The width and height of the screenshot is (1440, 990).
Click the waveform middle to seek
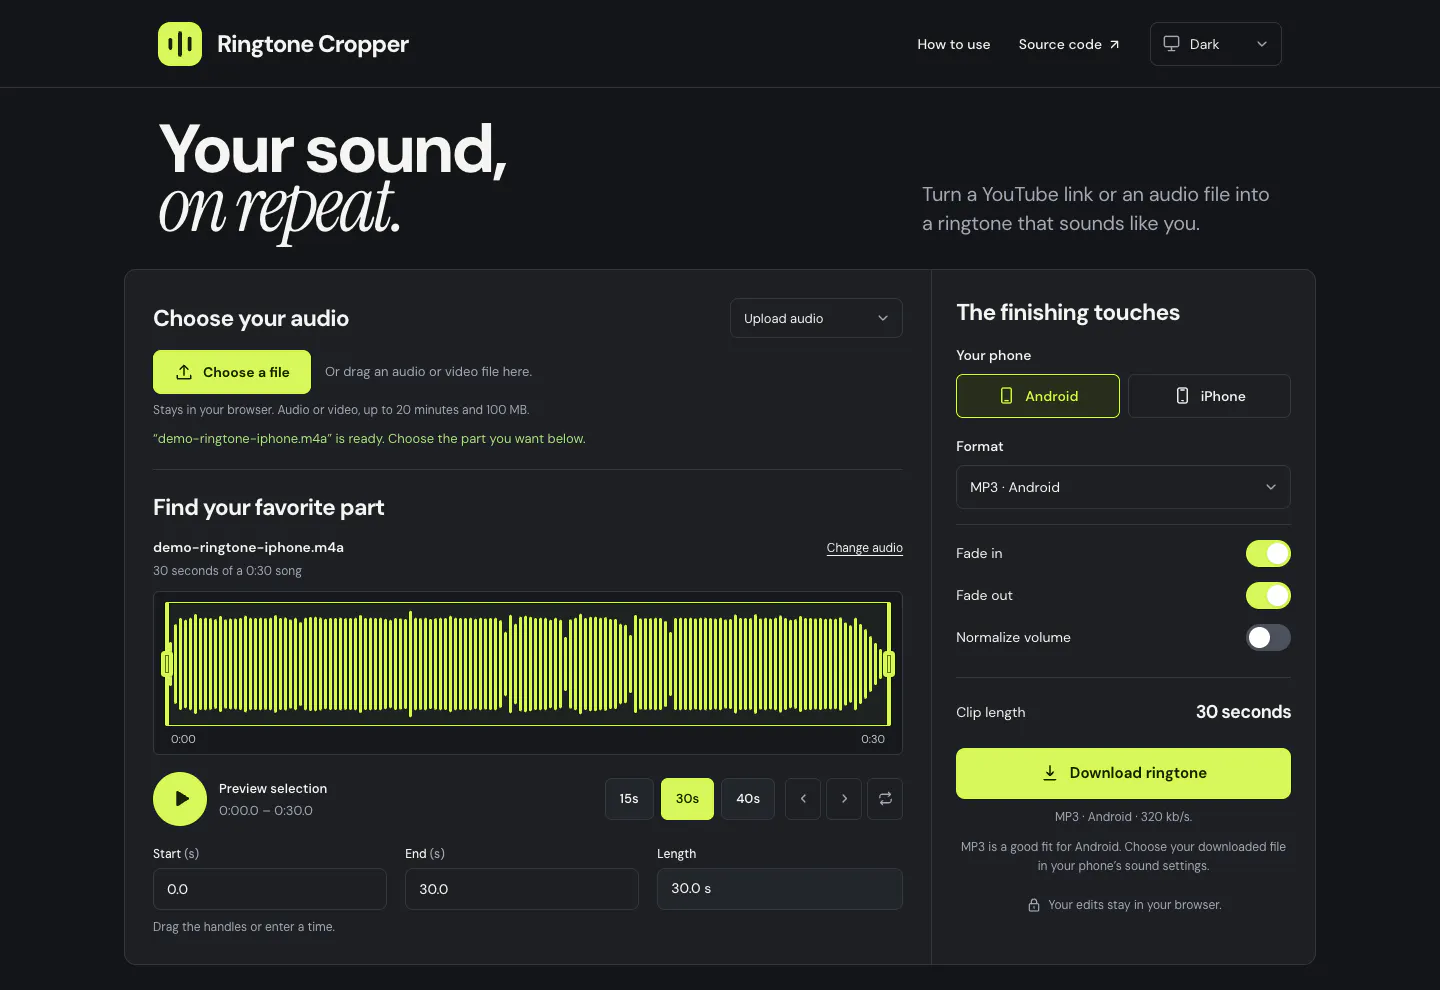[528, 664]
